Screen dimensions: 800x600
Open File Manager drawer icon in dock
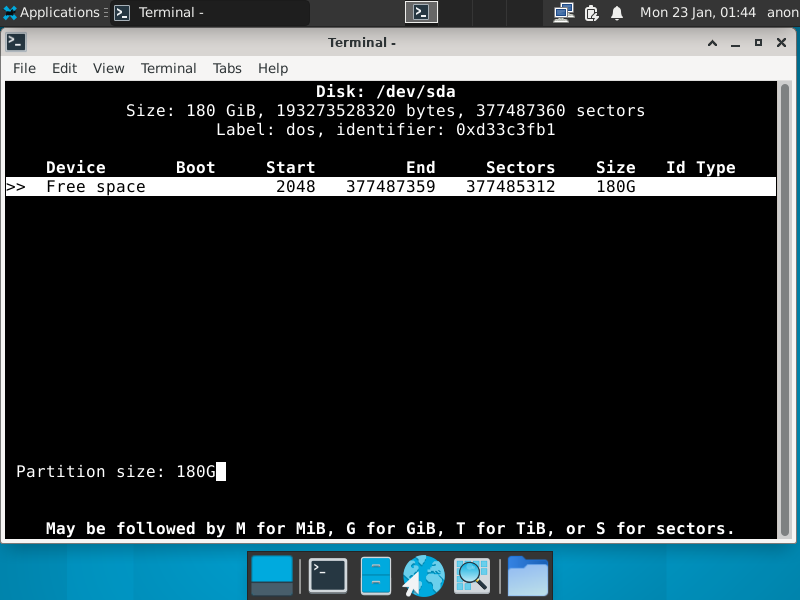376,576
